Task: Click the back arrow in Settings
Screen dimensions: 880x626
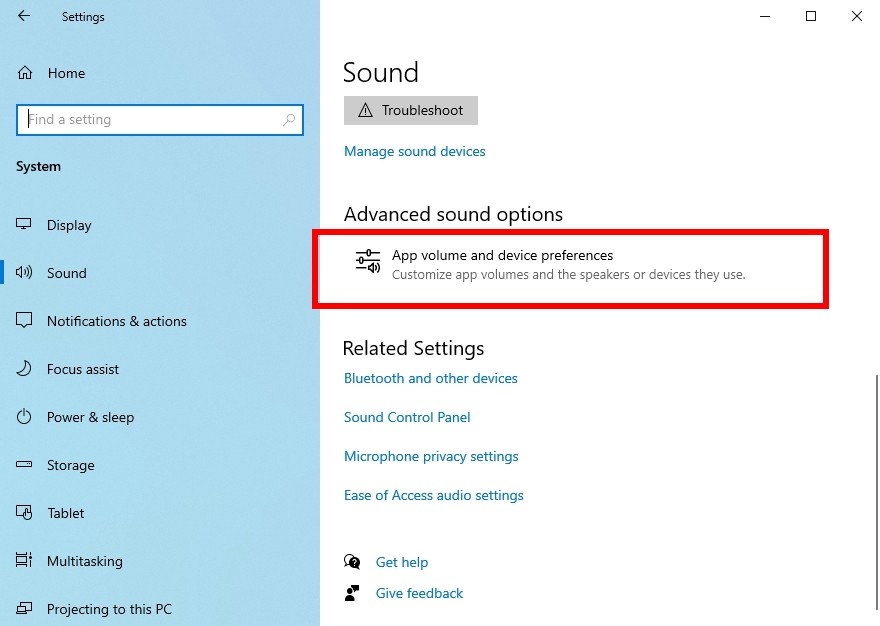Action: (24, 16)
